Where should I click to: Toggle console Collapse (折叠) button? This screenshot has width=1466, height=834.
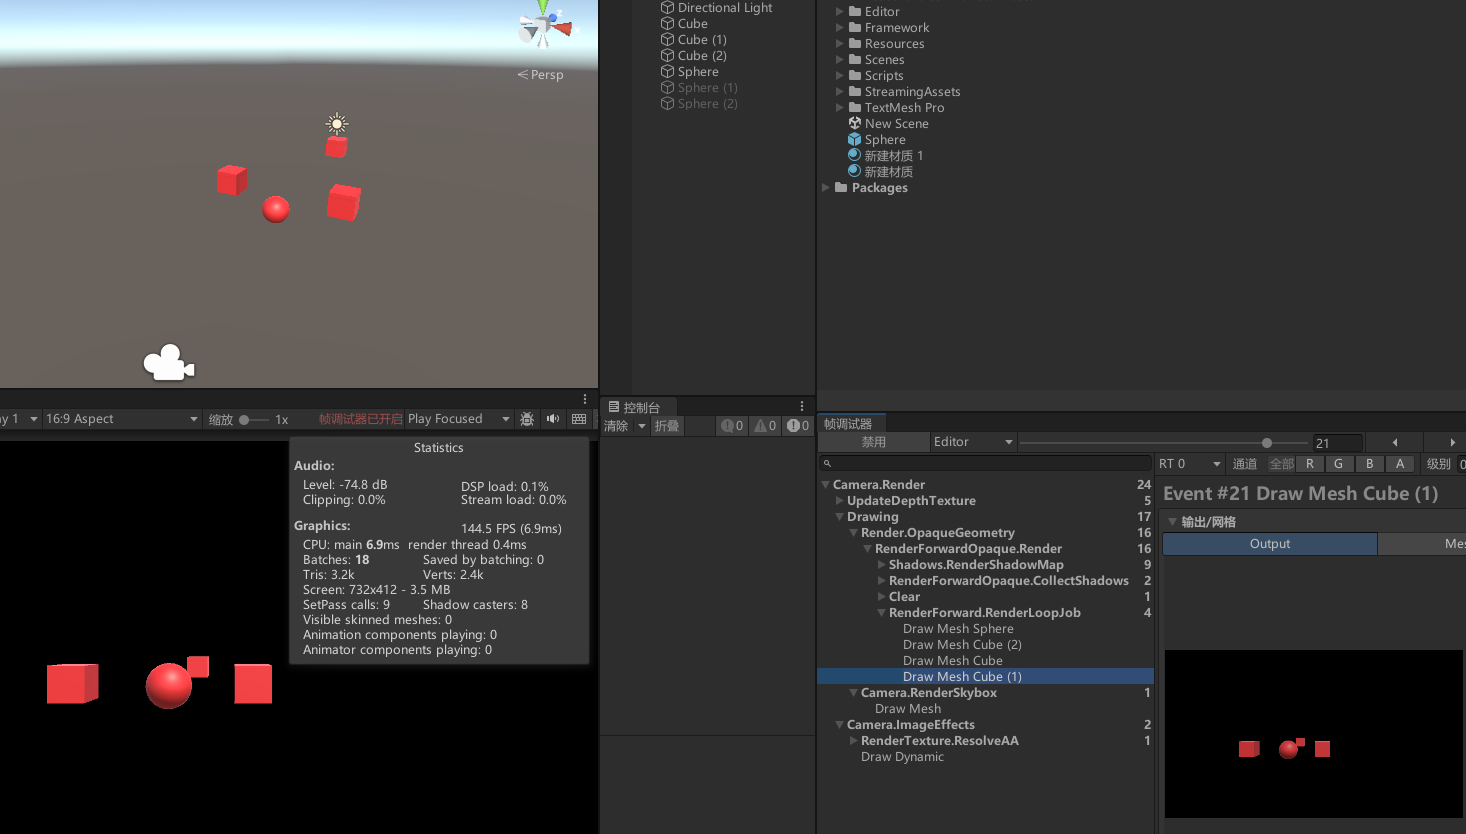click(x=667, y=426)
